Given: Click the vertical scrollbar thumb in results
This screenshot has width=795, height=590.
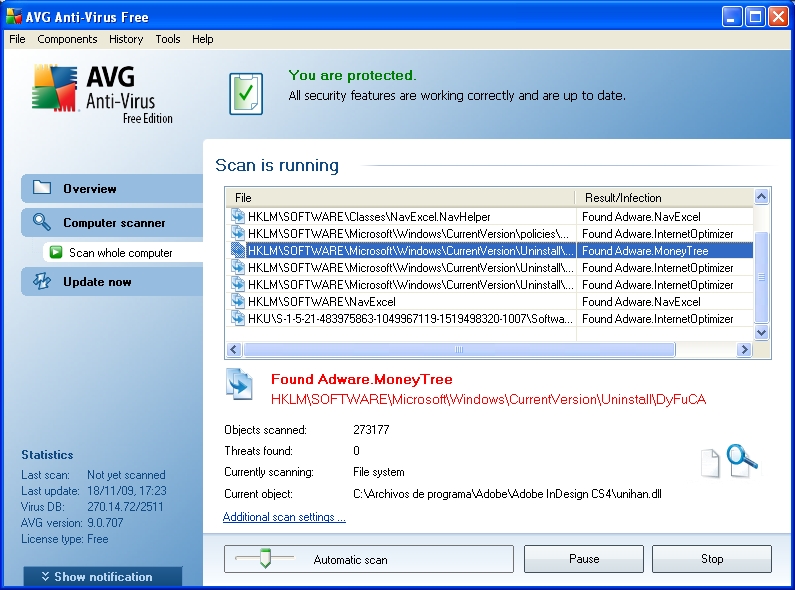Looking at the screenshot, I should coord(761,277).
